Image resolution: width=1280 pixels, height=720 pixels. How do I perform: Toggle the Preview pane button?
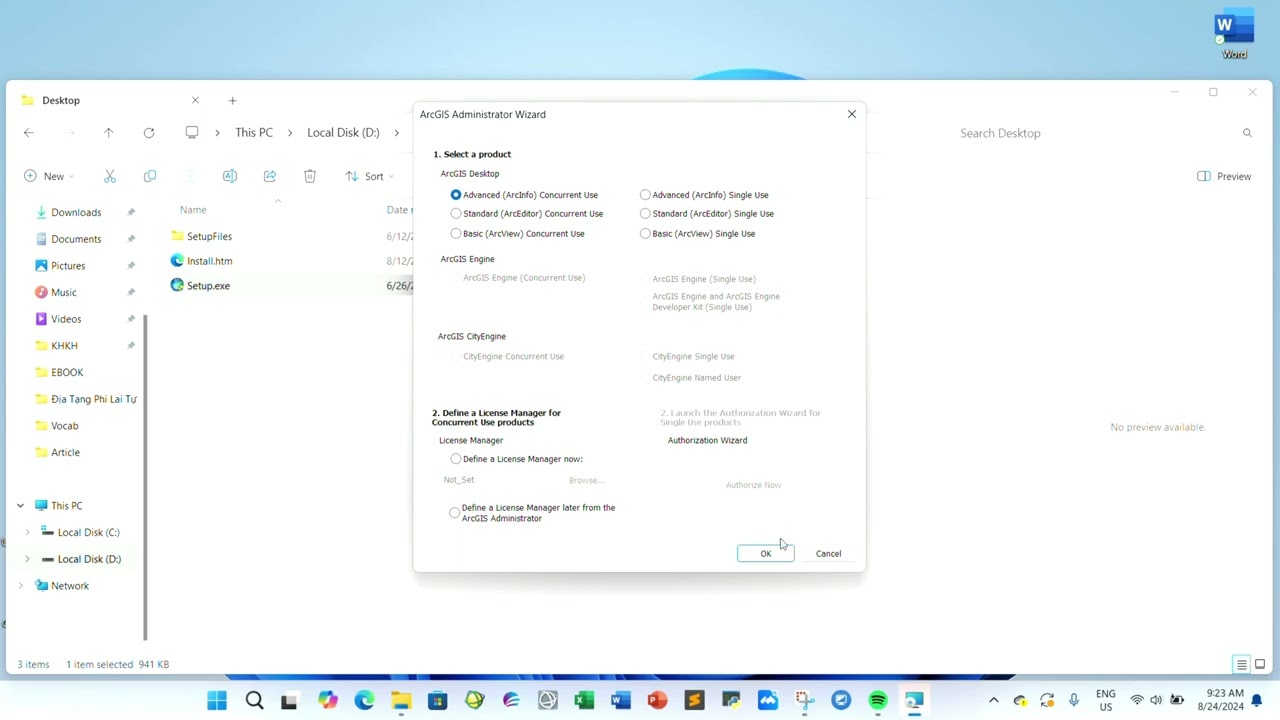tap(1224, 176)
